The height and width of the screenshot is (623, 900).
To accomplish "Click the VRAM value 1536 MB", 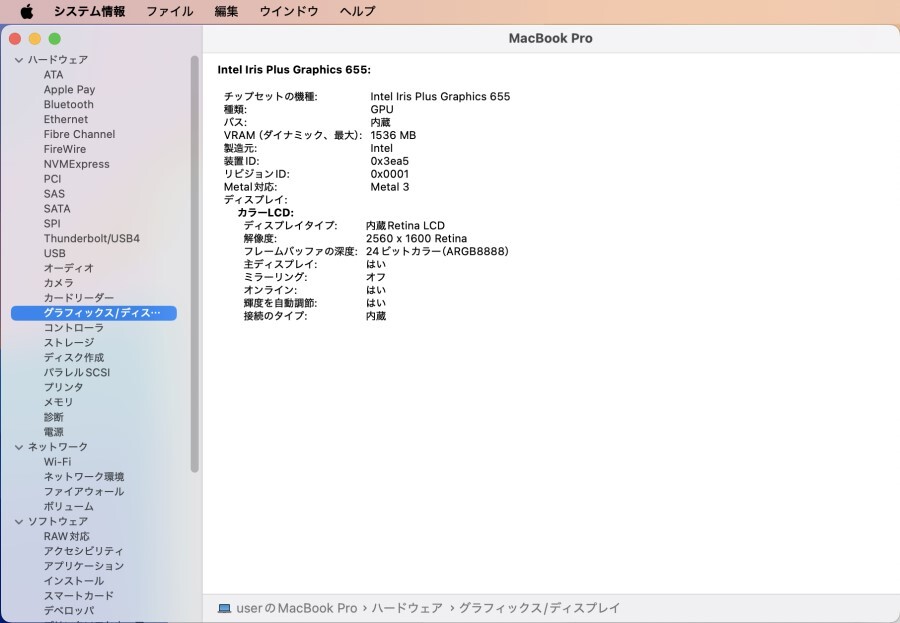I will click(393, 136).
